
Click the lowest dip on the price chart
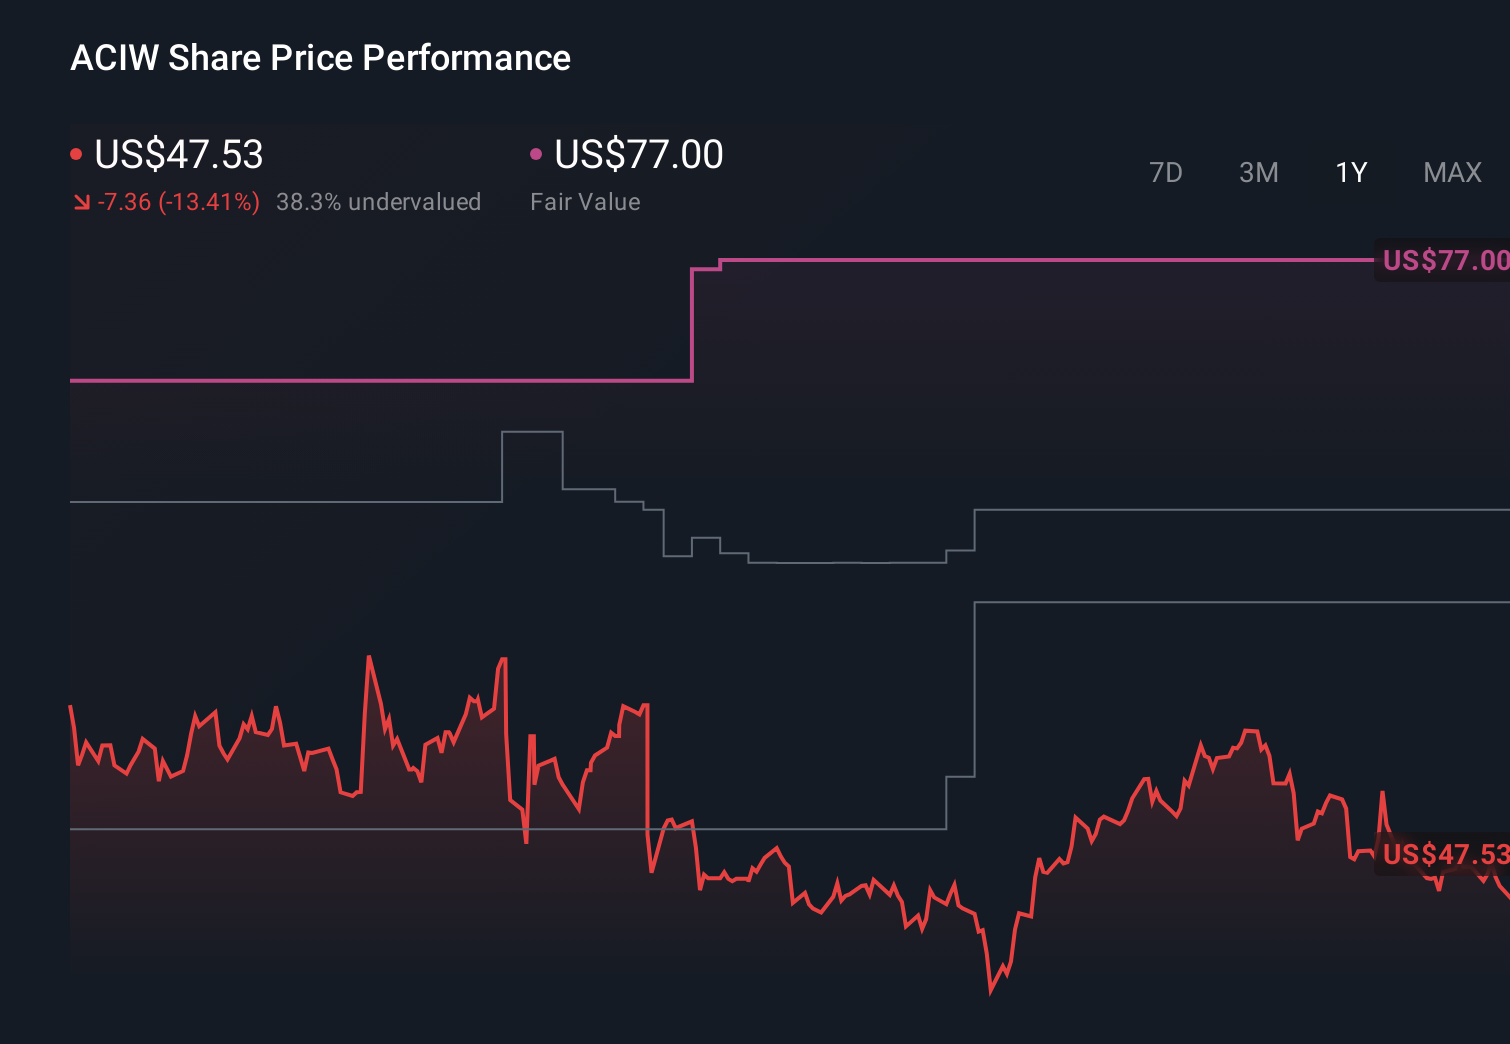point(990,993)
